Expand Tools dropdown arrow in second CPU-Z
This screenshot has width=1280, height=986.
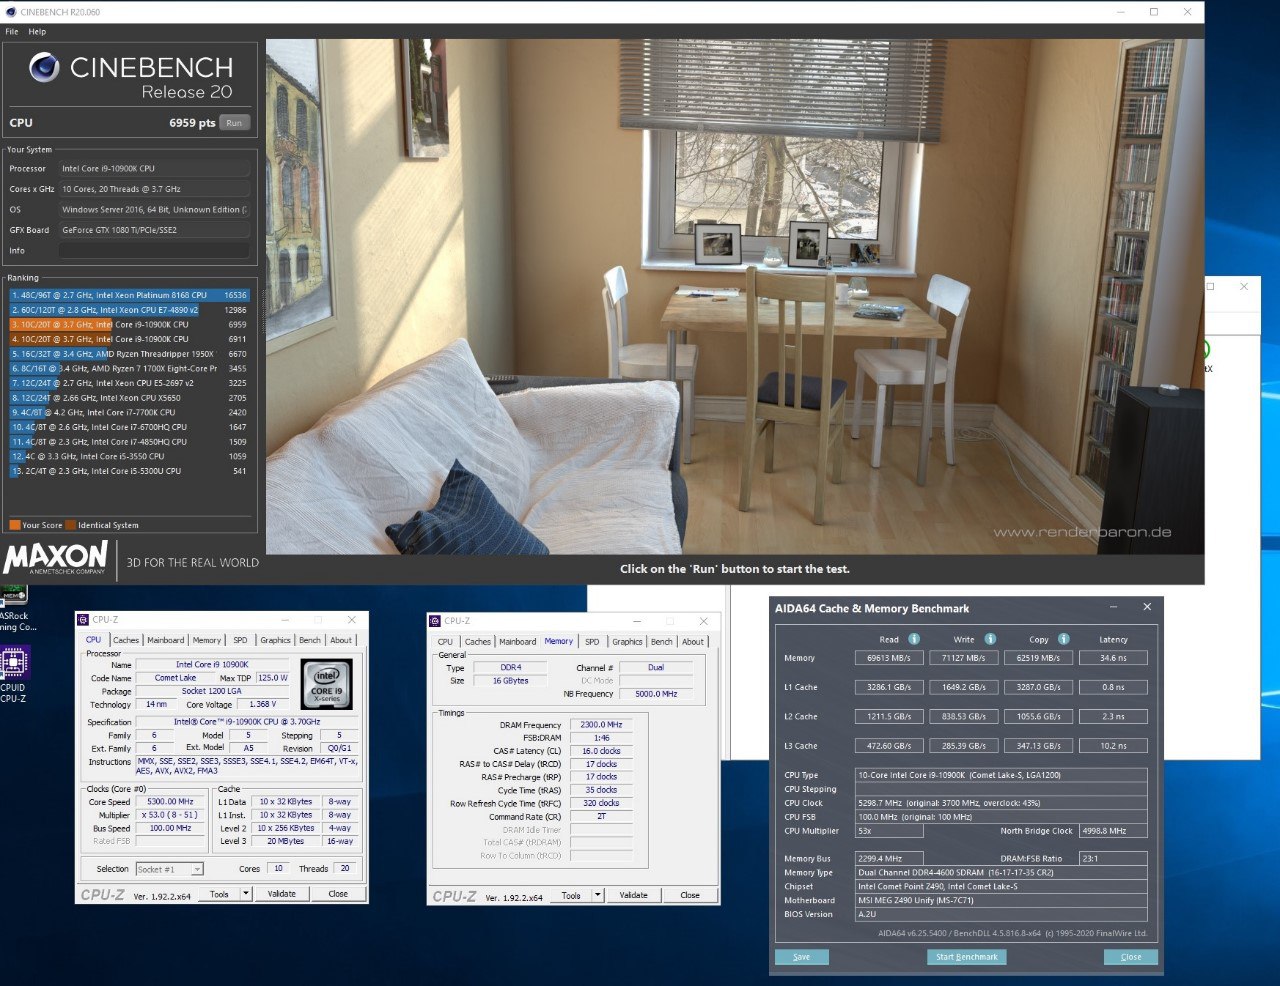598,896
